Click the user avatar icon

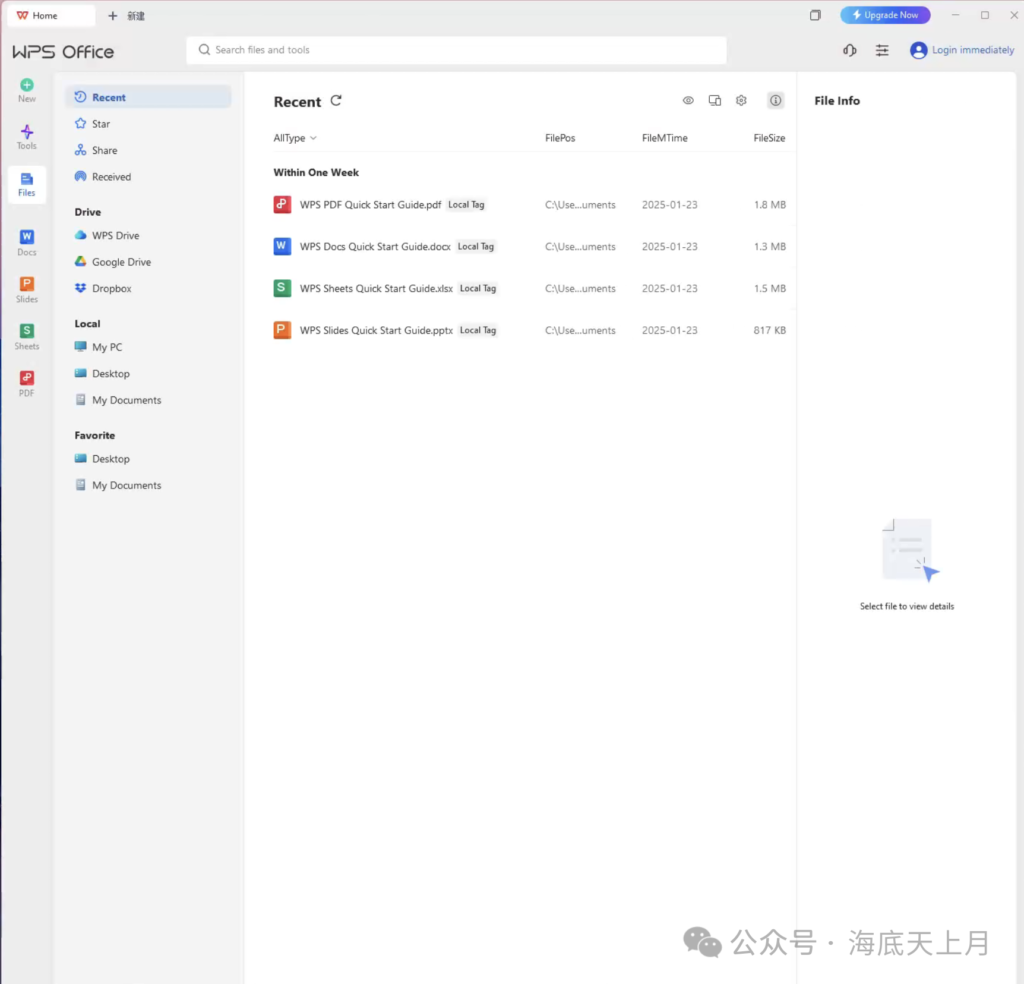(919, 50)
